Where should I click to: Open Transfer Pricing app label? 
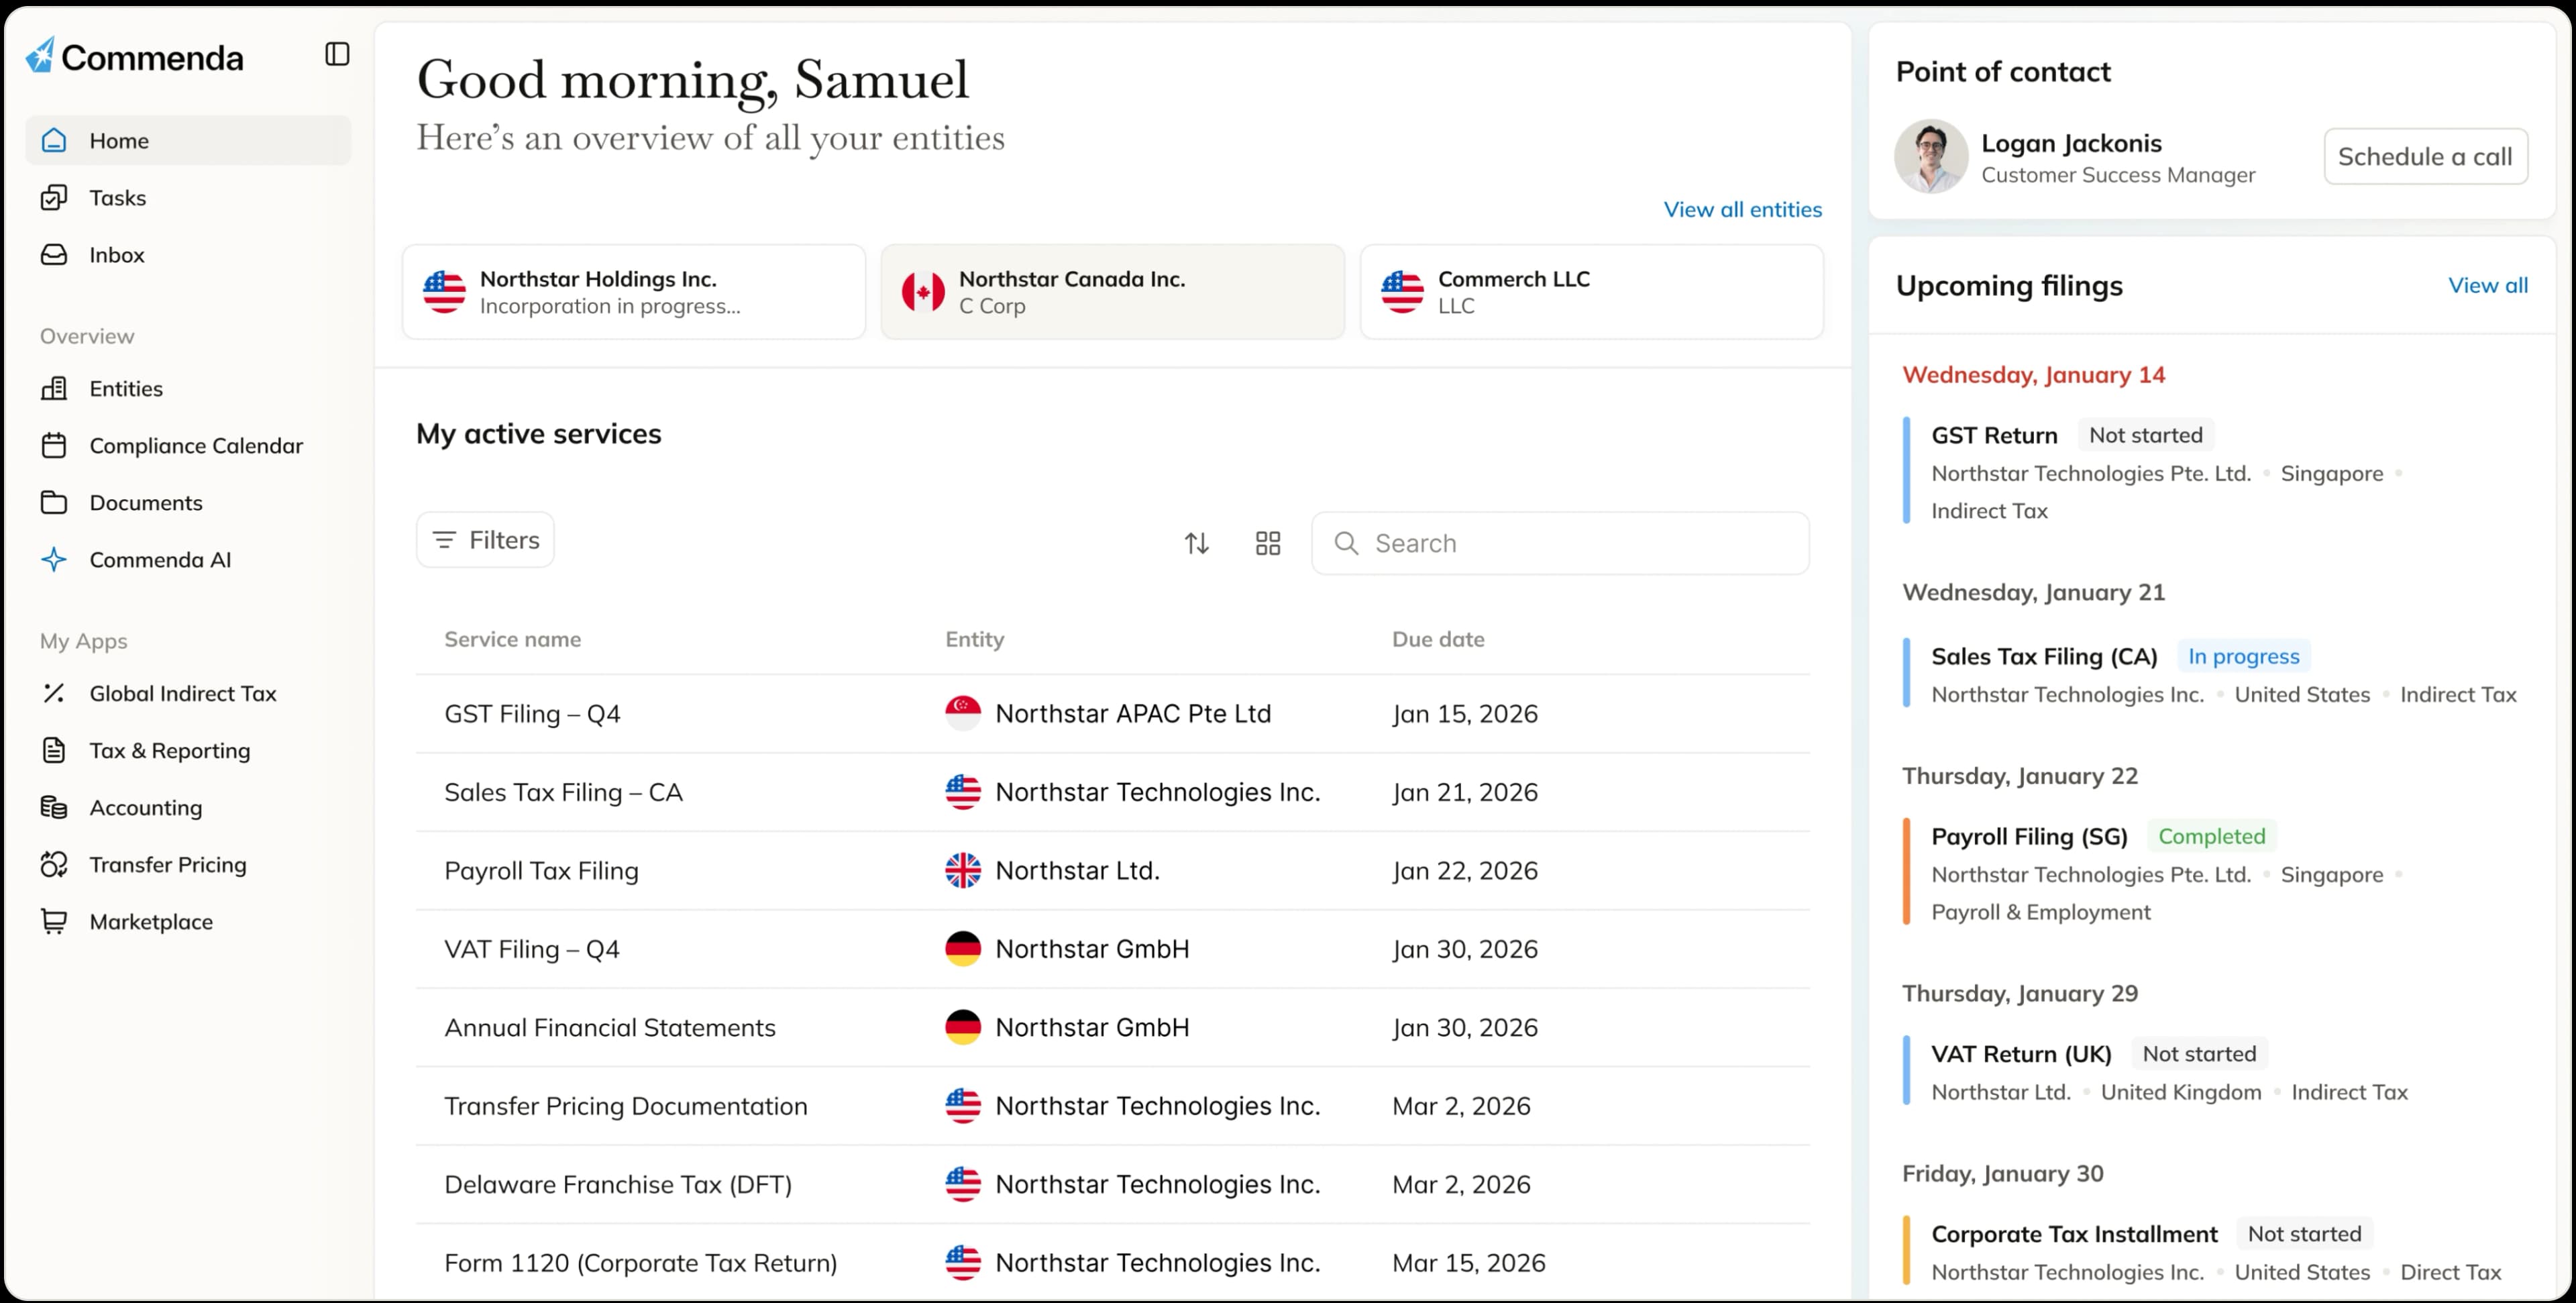point(168,865)
